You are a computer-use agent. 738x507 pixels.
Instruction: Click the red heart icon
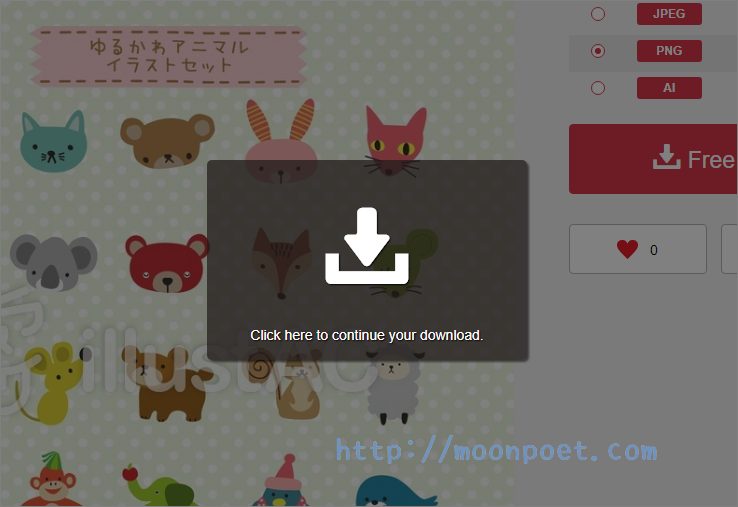pyautogui.click(x=627, y=249)
